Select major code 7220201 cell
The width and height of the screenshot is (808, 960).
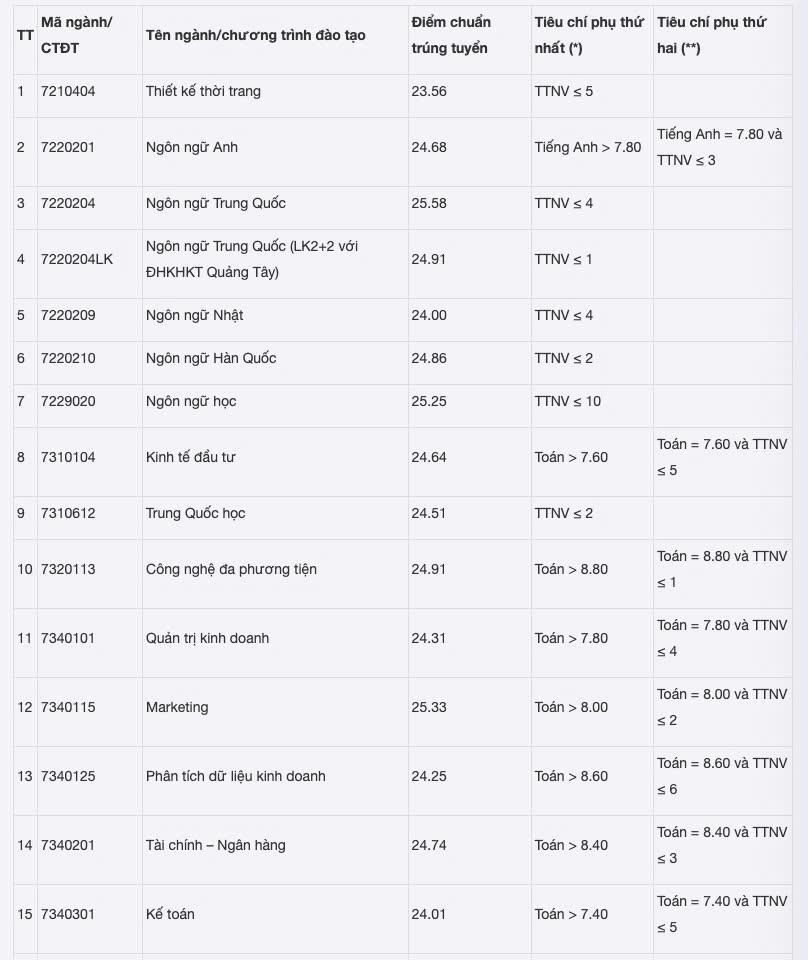[x=68, y=147]
